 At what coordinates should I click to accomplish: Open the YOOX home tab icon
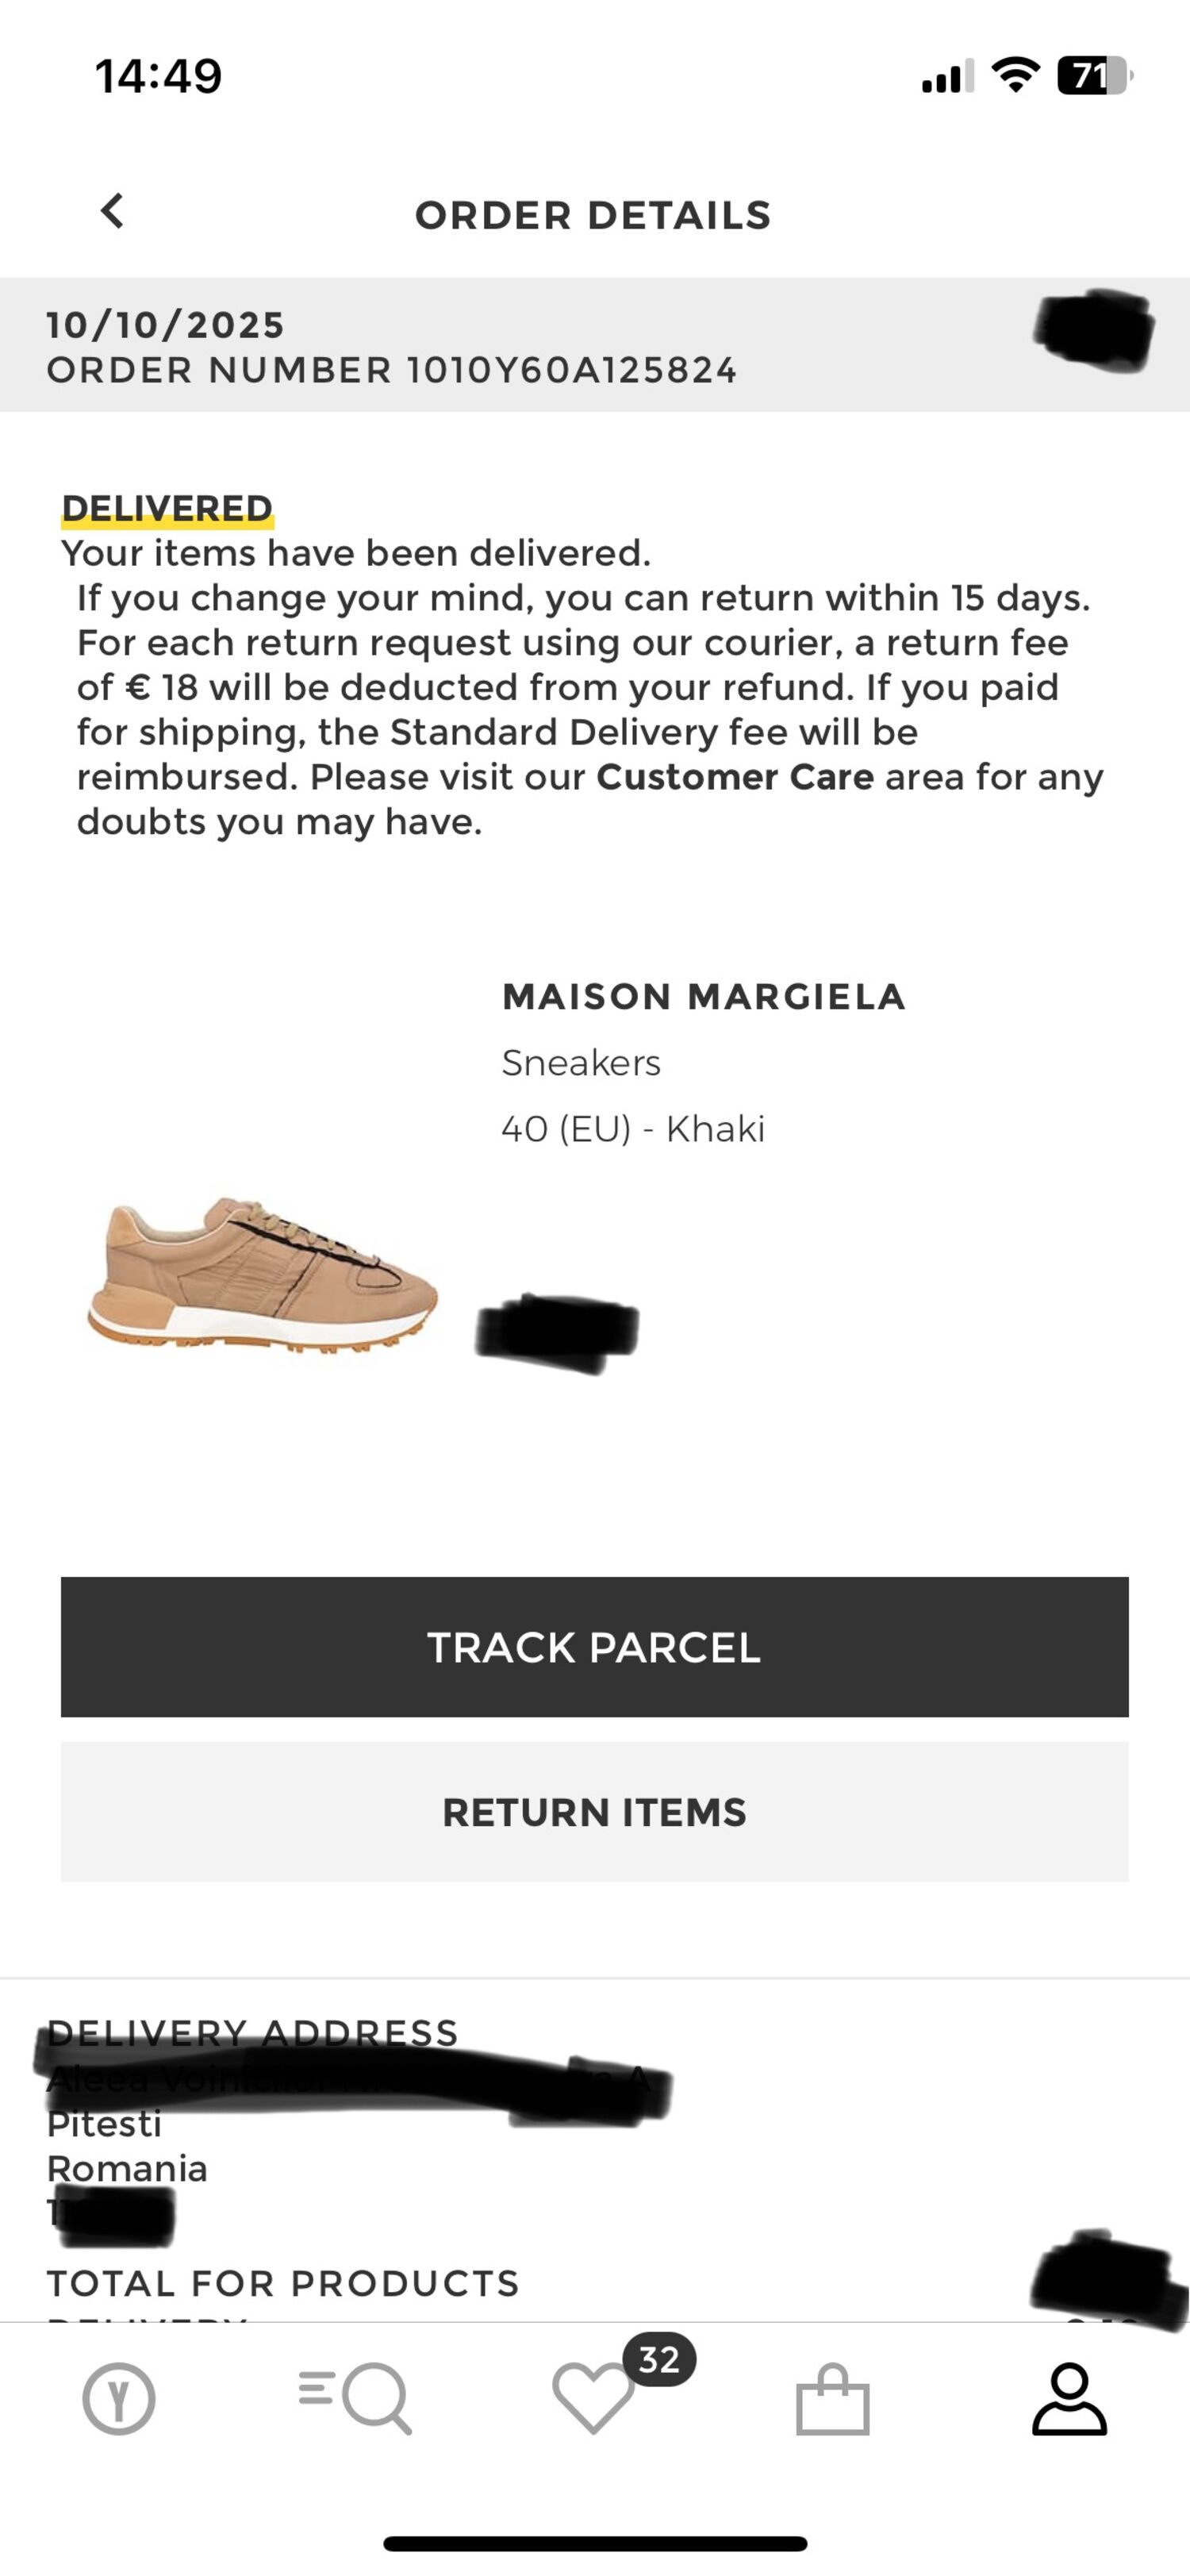click(119, 2398)
